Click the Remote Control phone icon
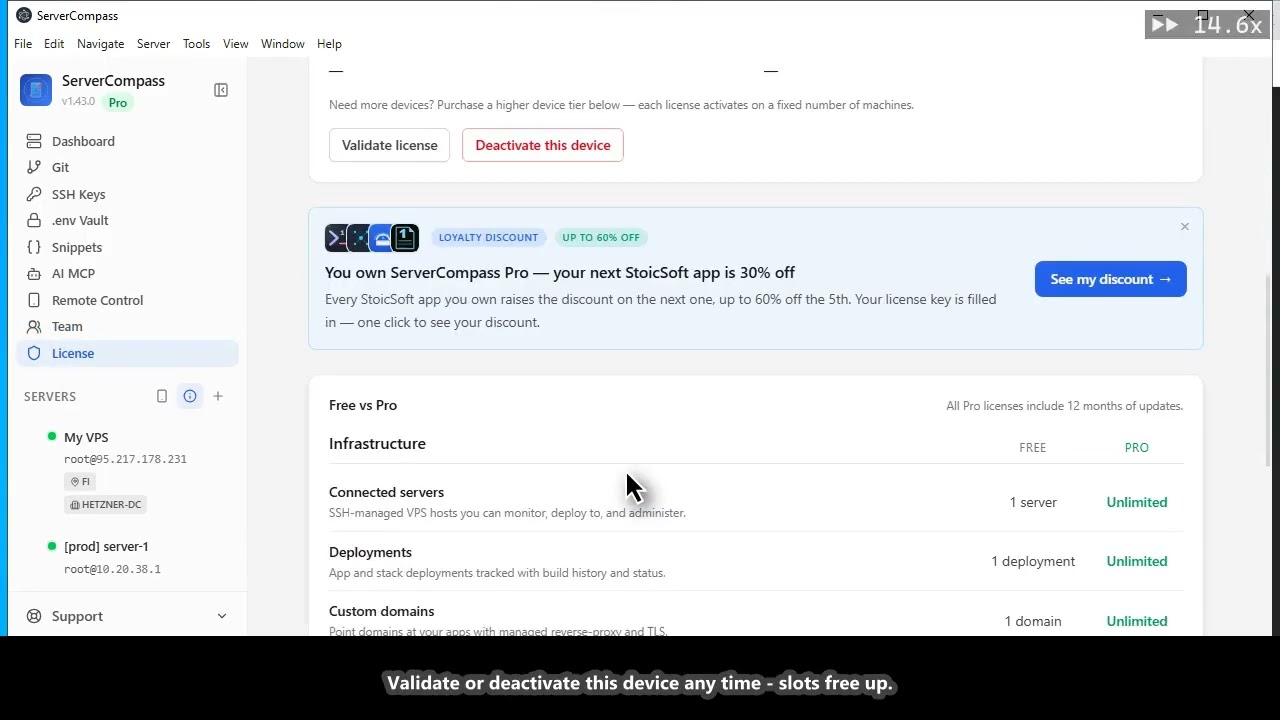 pos(34,300)
